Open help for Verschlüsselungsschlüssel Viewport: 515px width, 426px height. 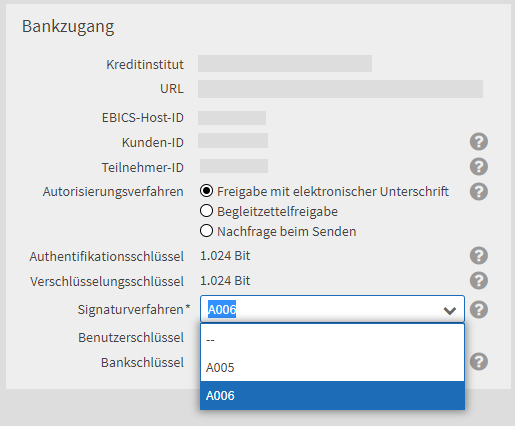tap(479, 281)
